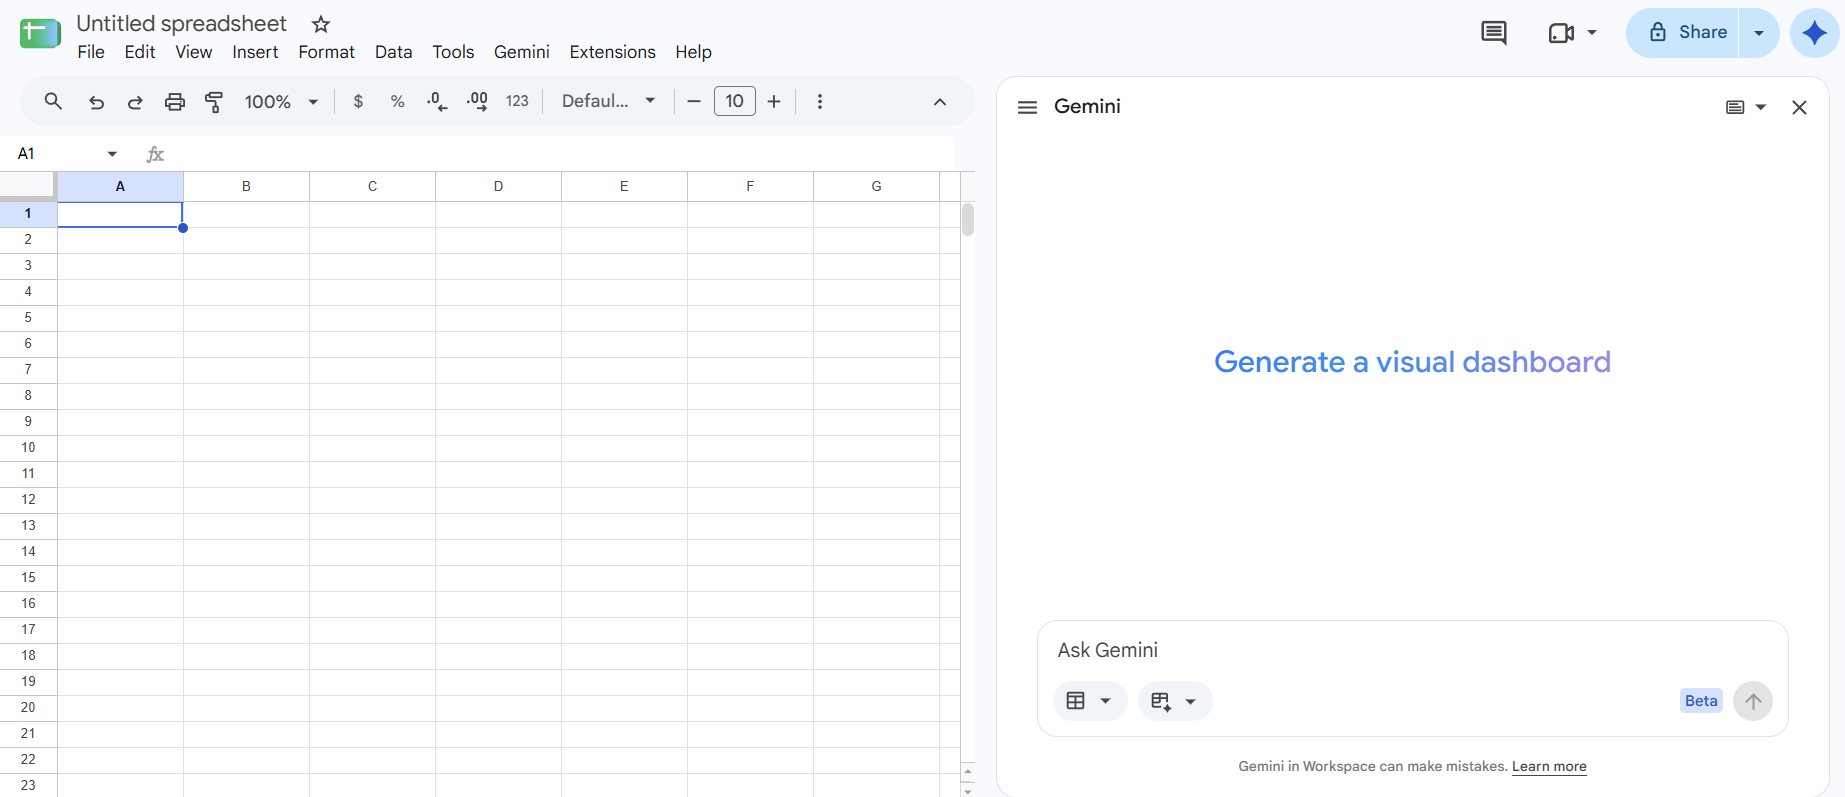The image size is (1845, 797).
Task: Increase font size with plus button
Action: pyautogui.click(x=774, y=101)
